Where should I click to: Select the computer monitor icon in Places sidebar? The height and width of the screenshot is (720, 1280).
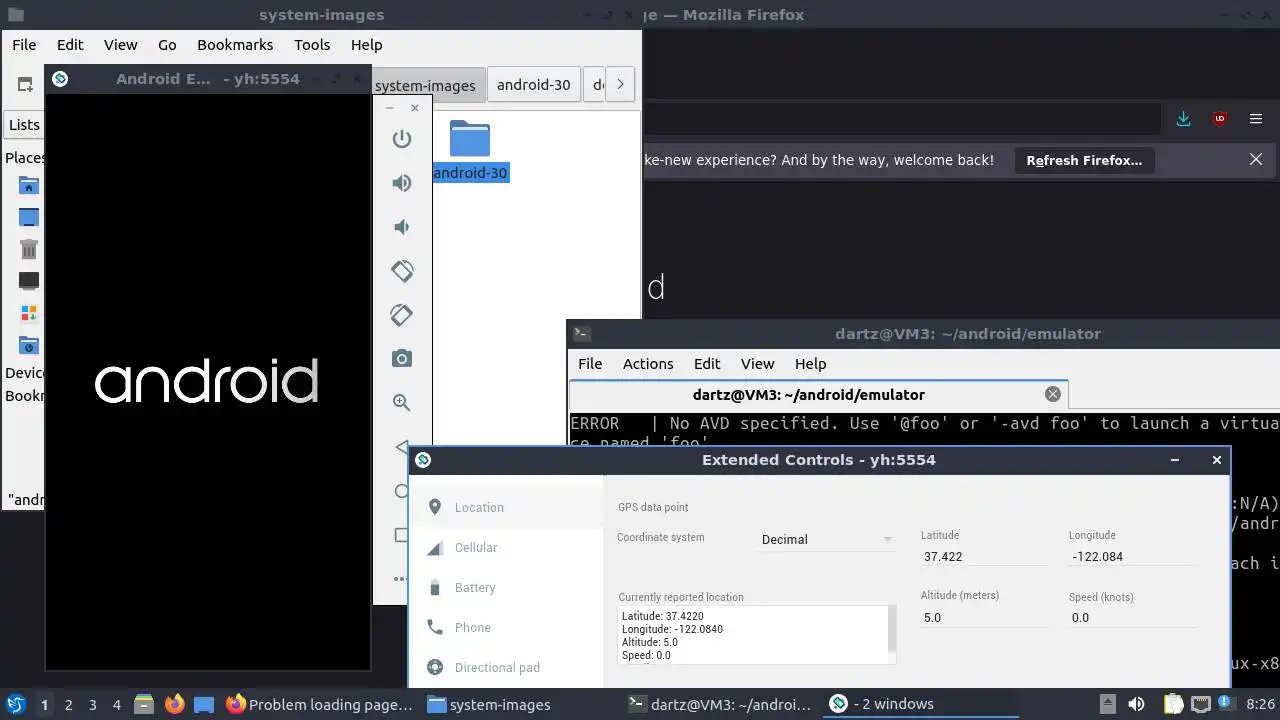coord(29,281)
